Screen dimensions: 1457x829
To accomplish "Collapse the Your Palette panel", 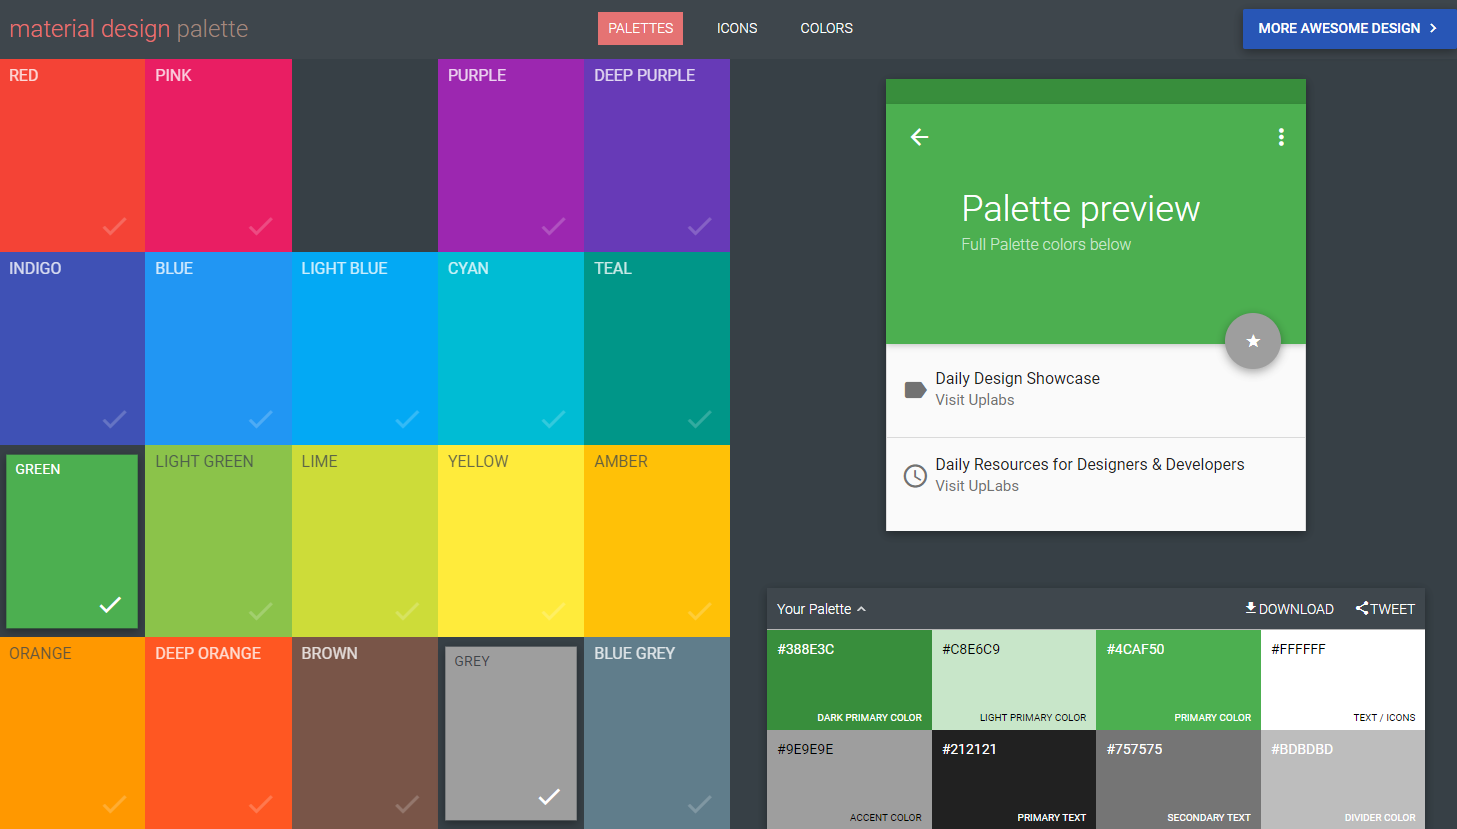I will click(862, 609).
